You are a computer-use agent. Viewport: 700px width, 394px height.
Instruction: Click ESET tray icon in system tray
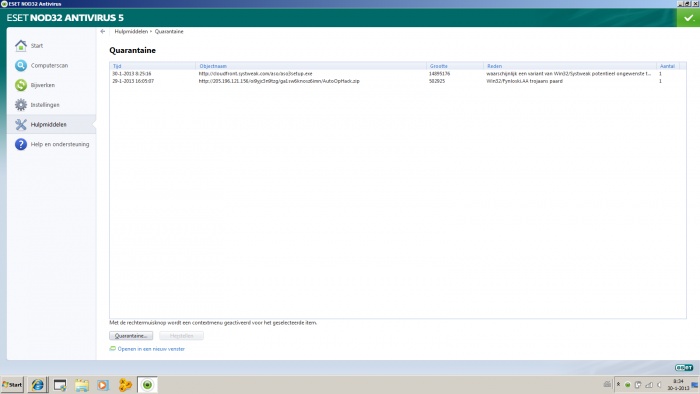coord(628,385)
